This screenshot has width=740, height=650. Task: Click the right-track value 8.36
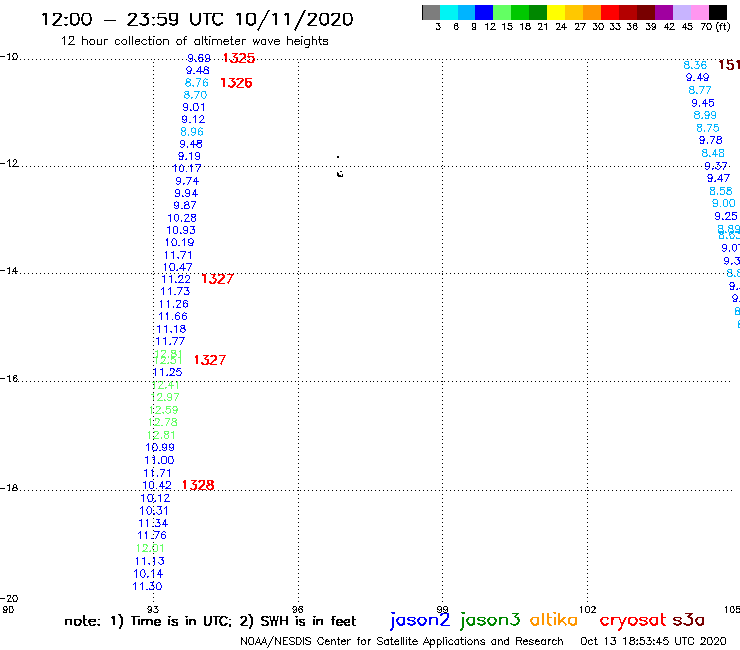tap(695, 65)
